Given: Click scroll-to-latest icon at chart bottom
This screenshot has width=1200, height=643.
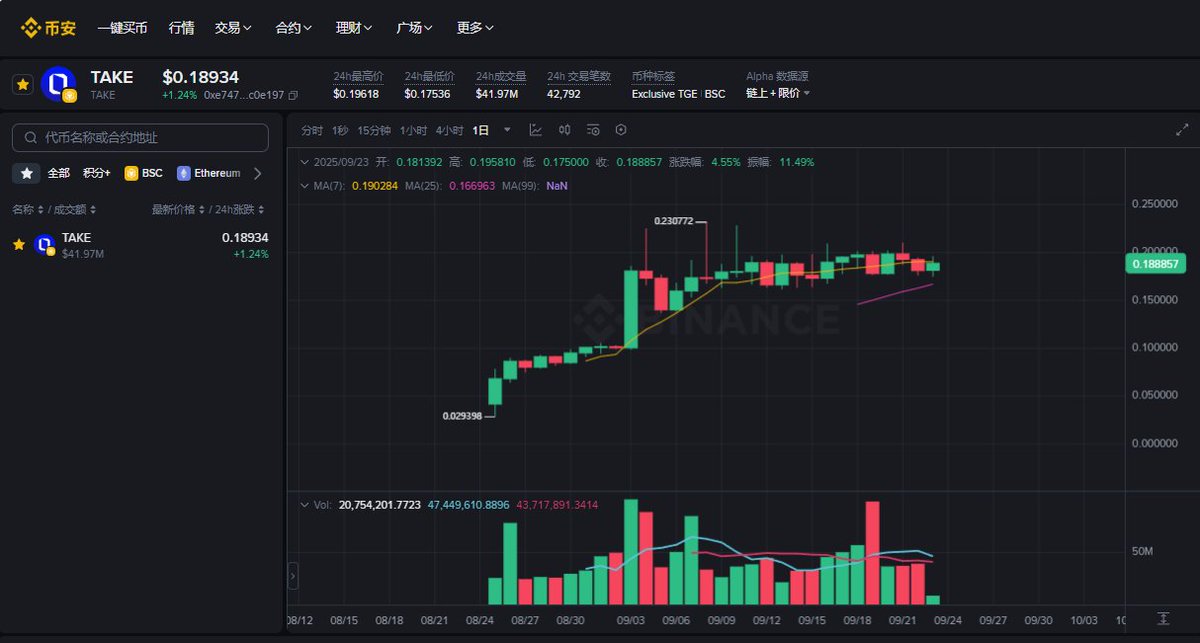Looking at the screenshot, I should point(1163,618).
